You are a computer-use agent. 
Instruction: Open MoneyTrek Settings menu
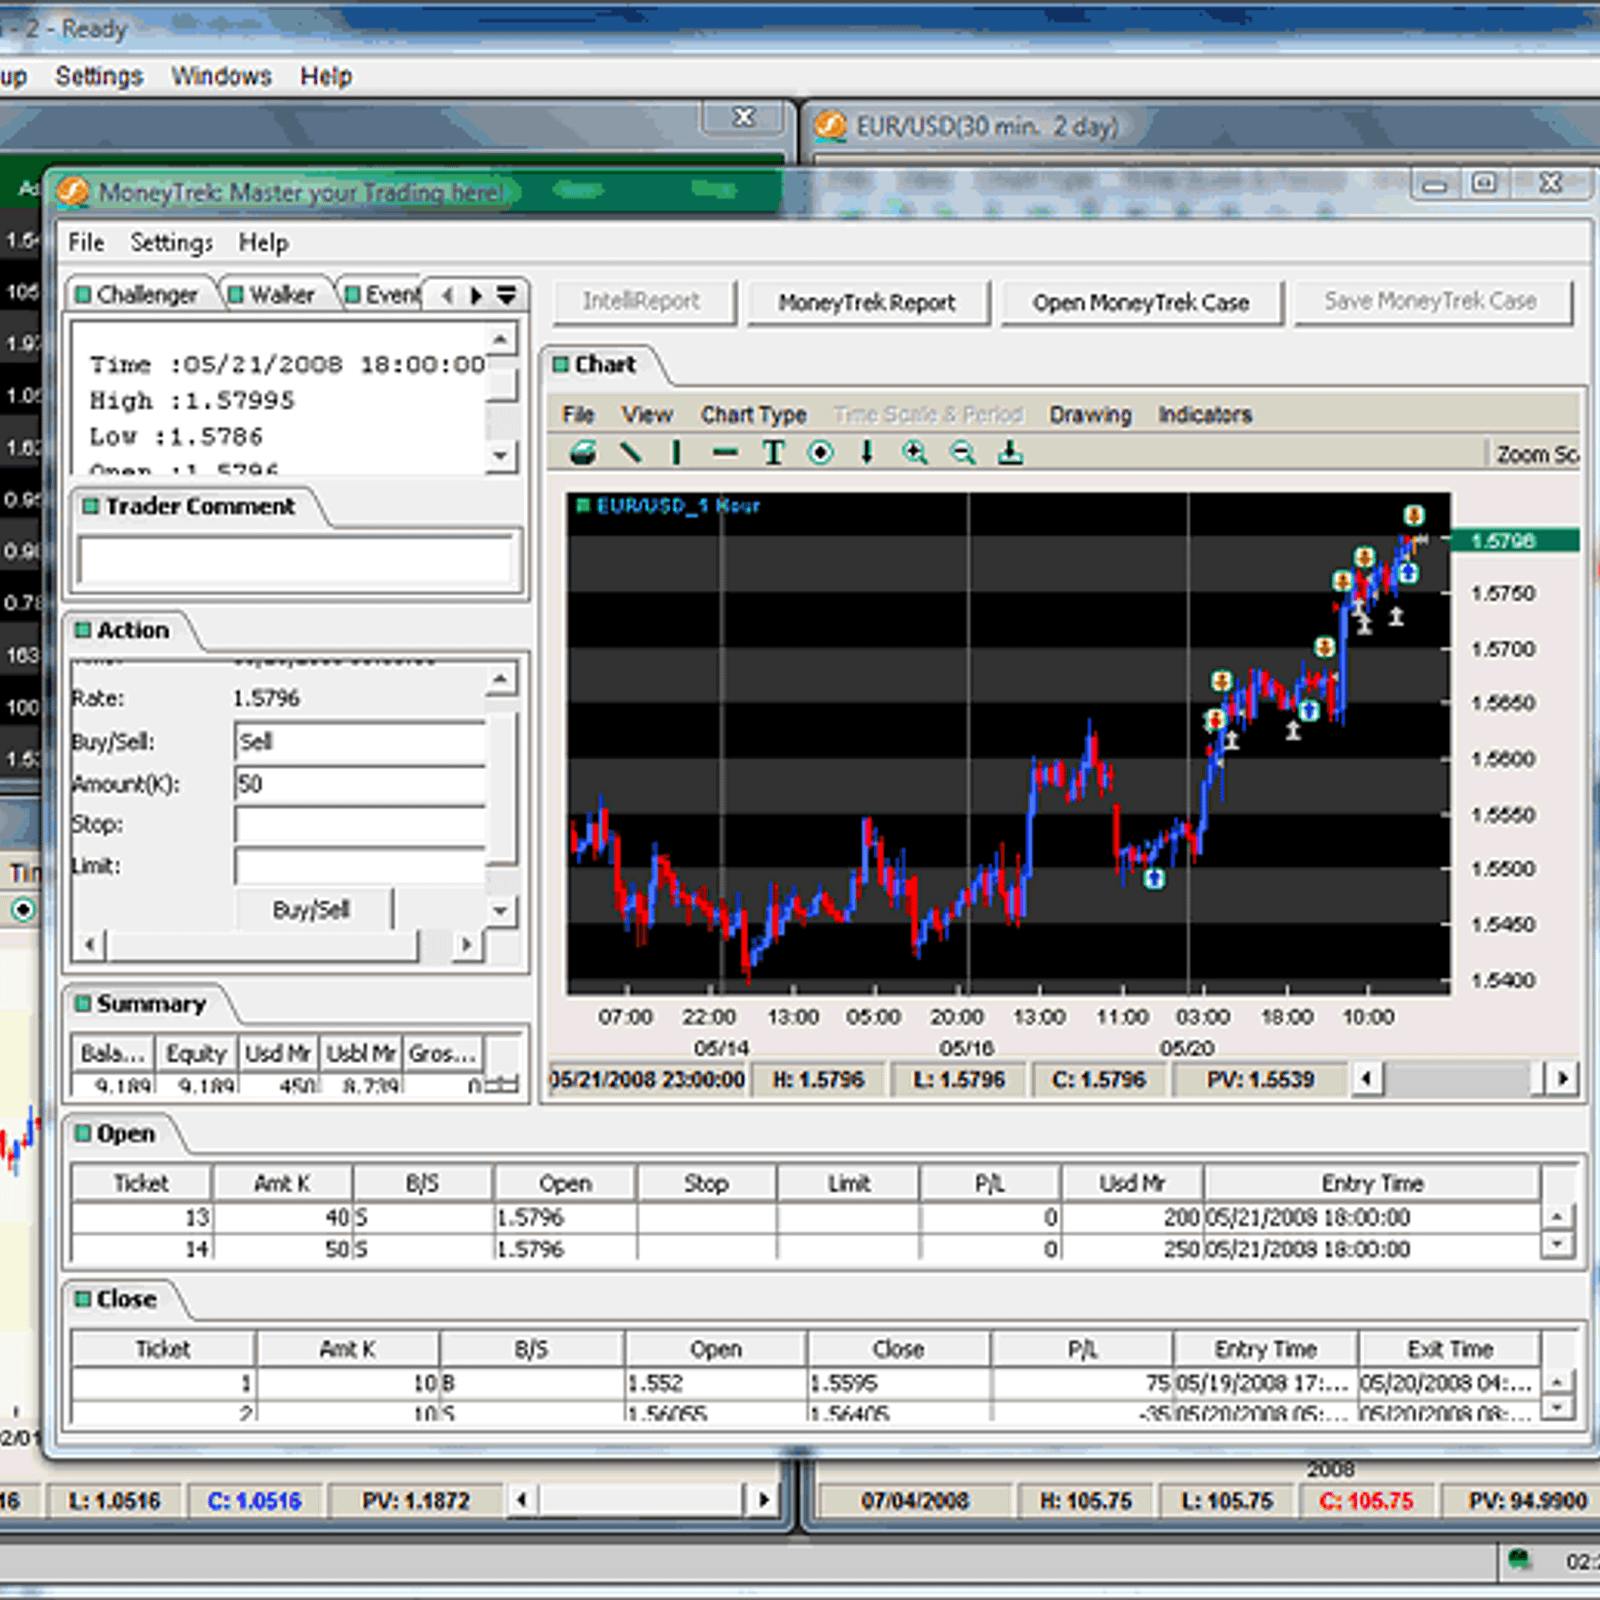coord(171,243)
